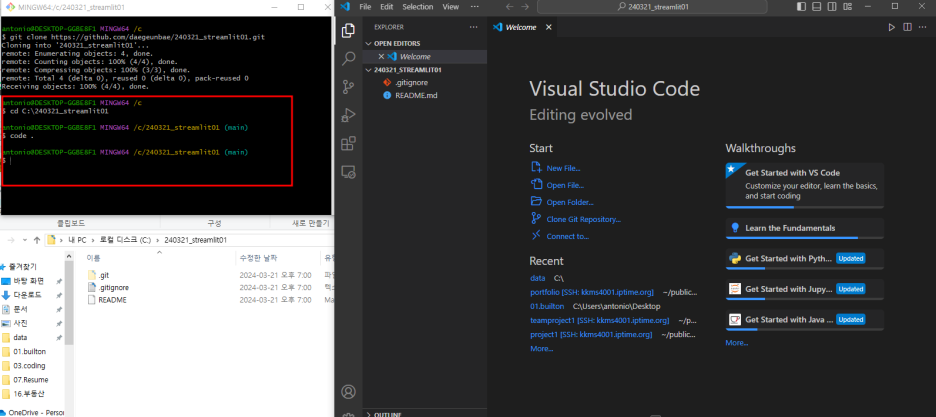
Task: Open the Remote Explorer view
Action: (x=349, y=172)
